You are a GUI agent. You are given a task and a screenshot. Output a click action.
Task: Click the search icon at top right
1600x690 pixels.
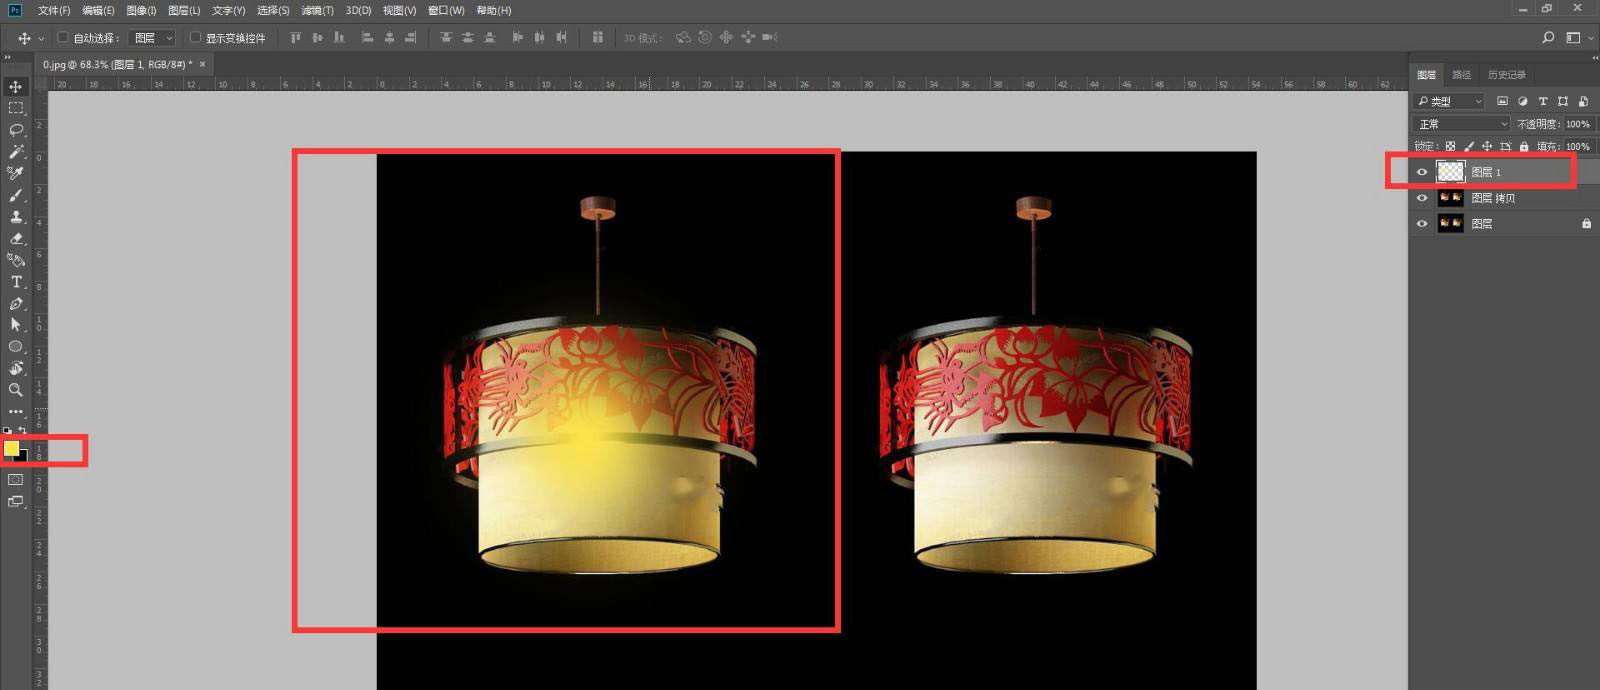pyautogui.click(x=1548, y=38)
